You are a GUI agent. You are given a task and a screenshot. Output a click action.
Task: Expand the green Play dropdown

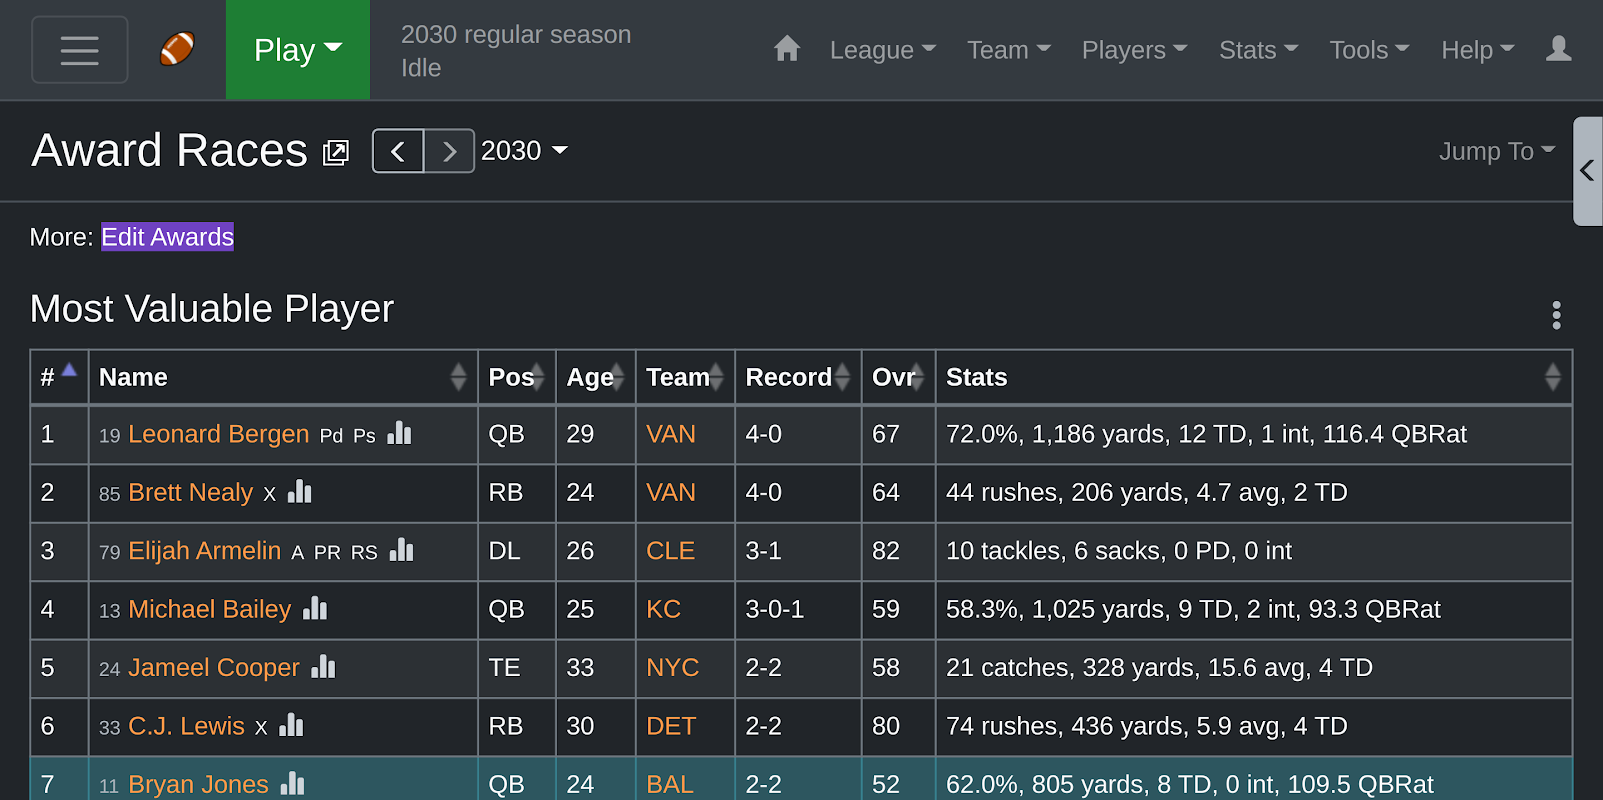297,50
